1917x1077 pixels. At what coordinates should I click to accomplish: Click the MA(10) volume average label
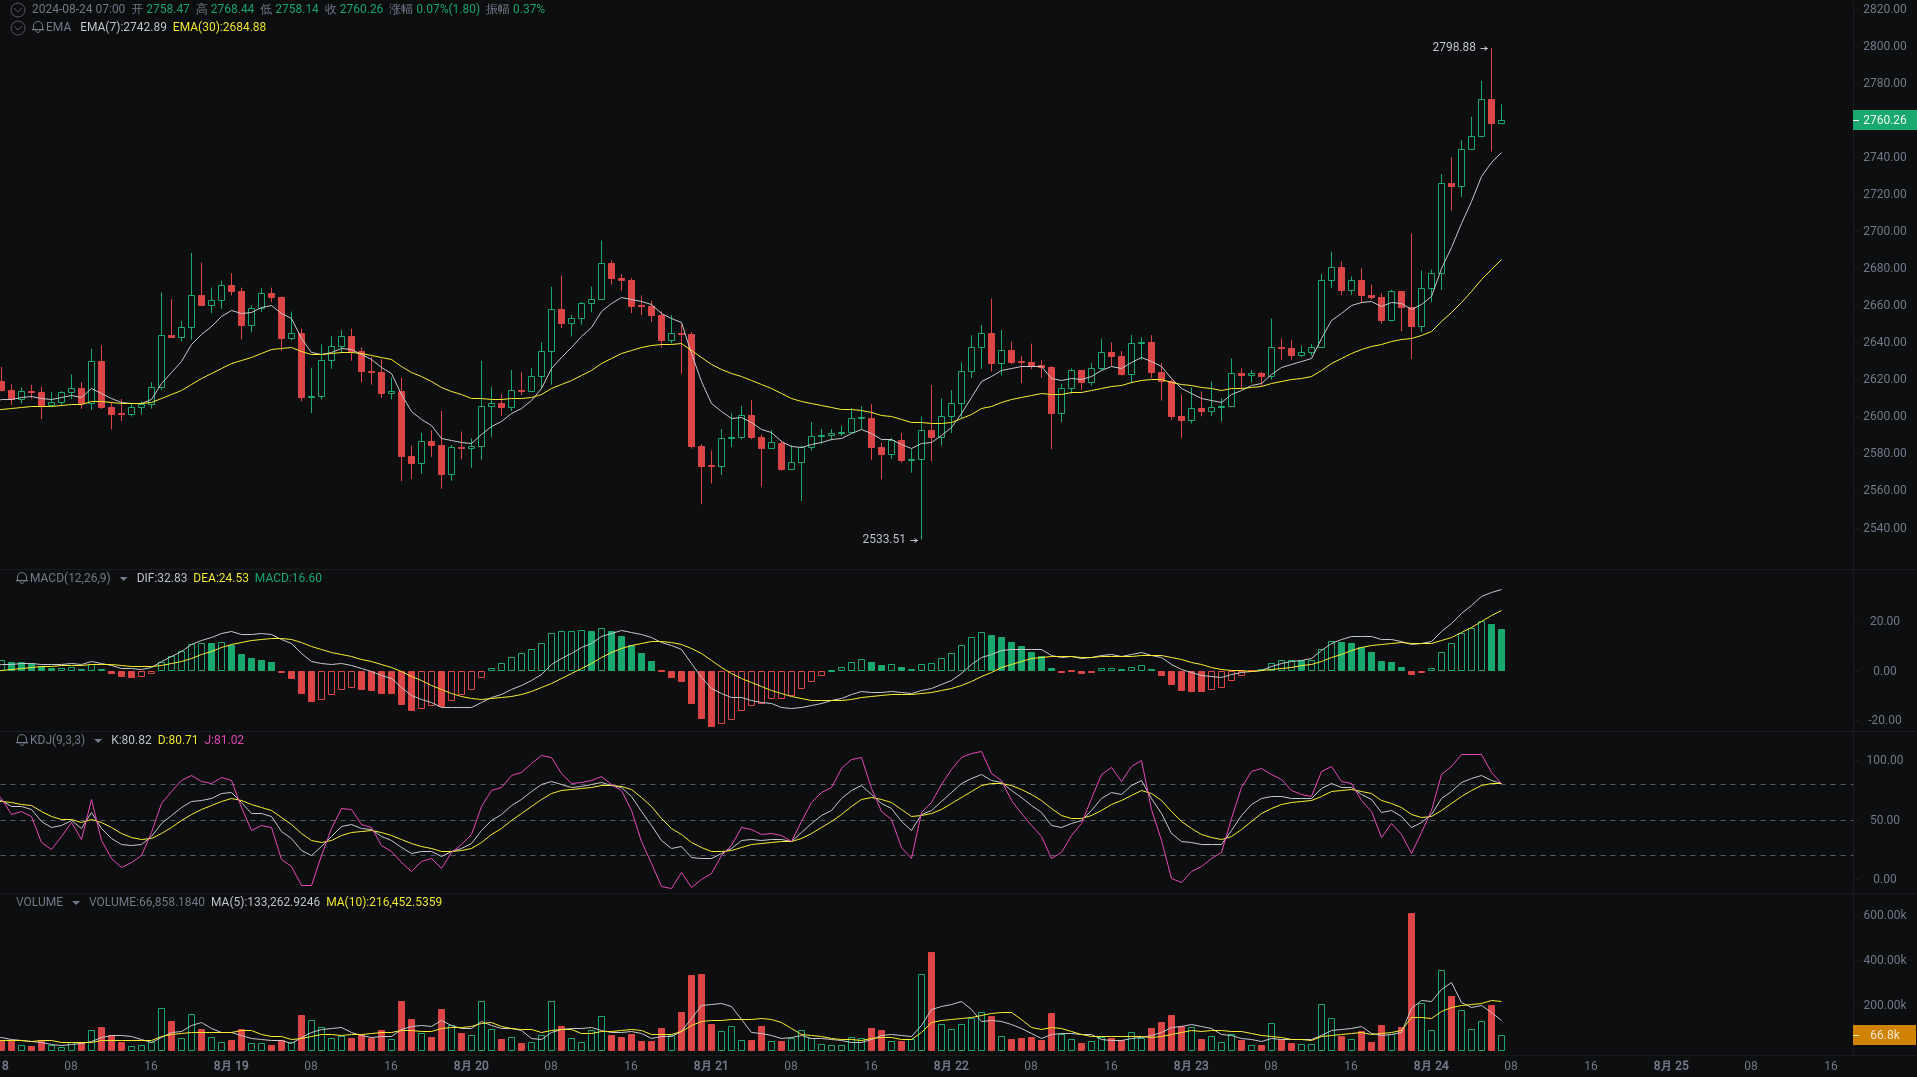click(383, 901)
